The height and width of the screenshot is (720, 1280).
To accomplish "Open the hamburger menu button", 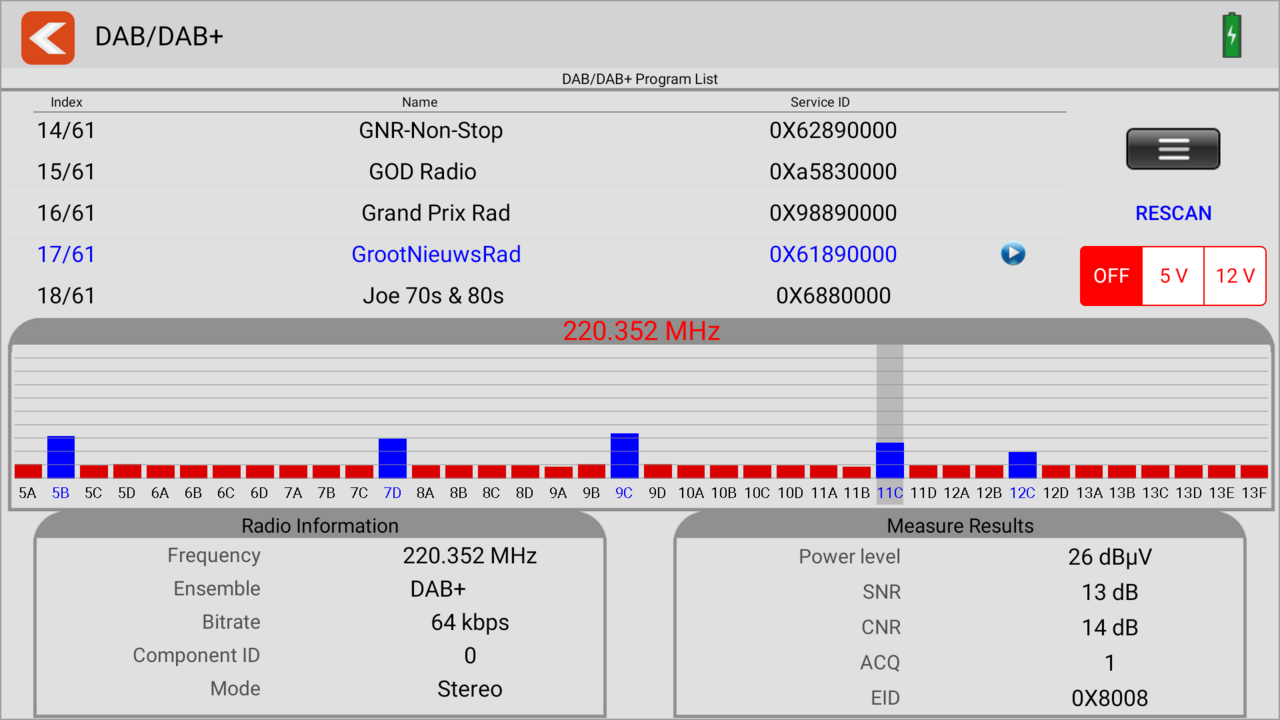I will tap(1173, 149).
